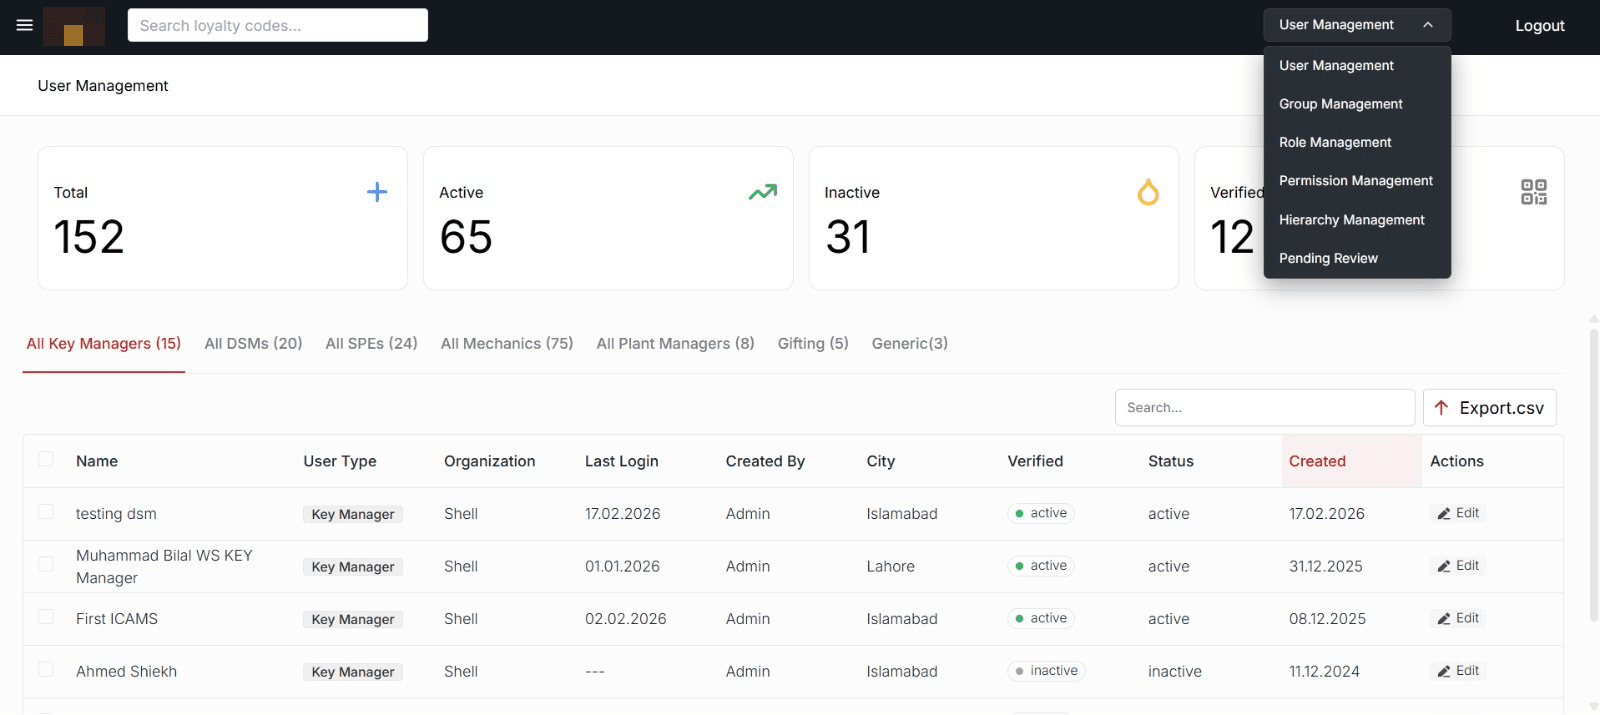
Task: Click the blue plus icon on Total card
Action: coord(377,192)
